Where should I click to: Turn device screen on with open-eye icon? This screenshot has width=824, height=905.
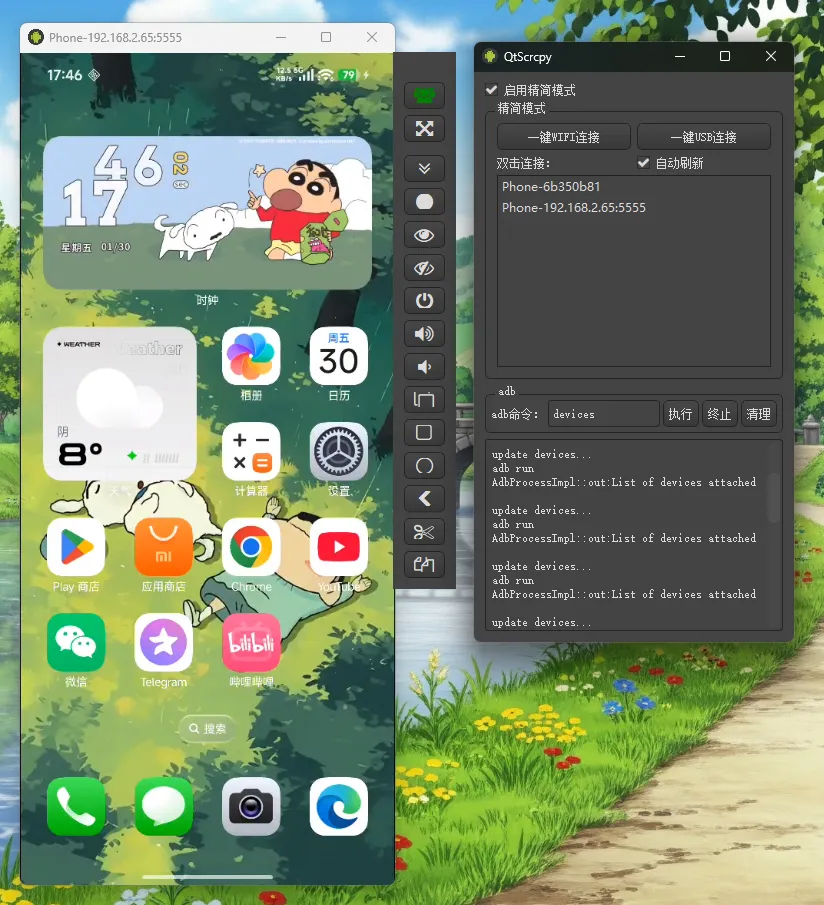click(x=424, y=235)
